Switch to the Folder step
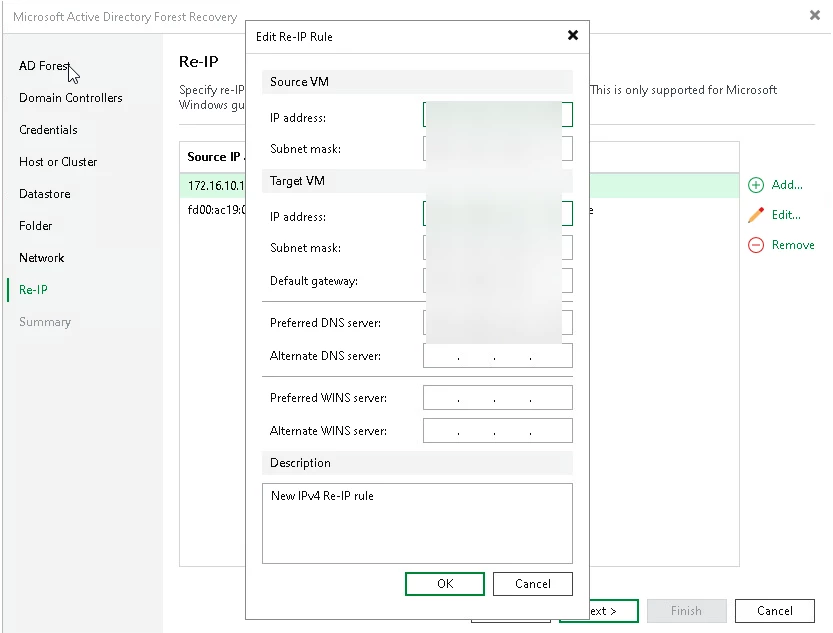The image size is (833, 633). click(x=36, y=226)
